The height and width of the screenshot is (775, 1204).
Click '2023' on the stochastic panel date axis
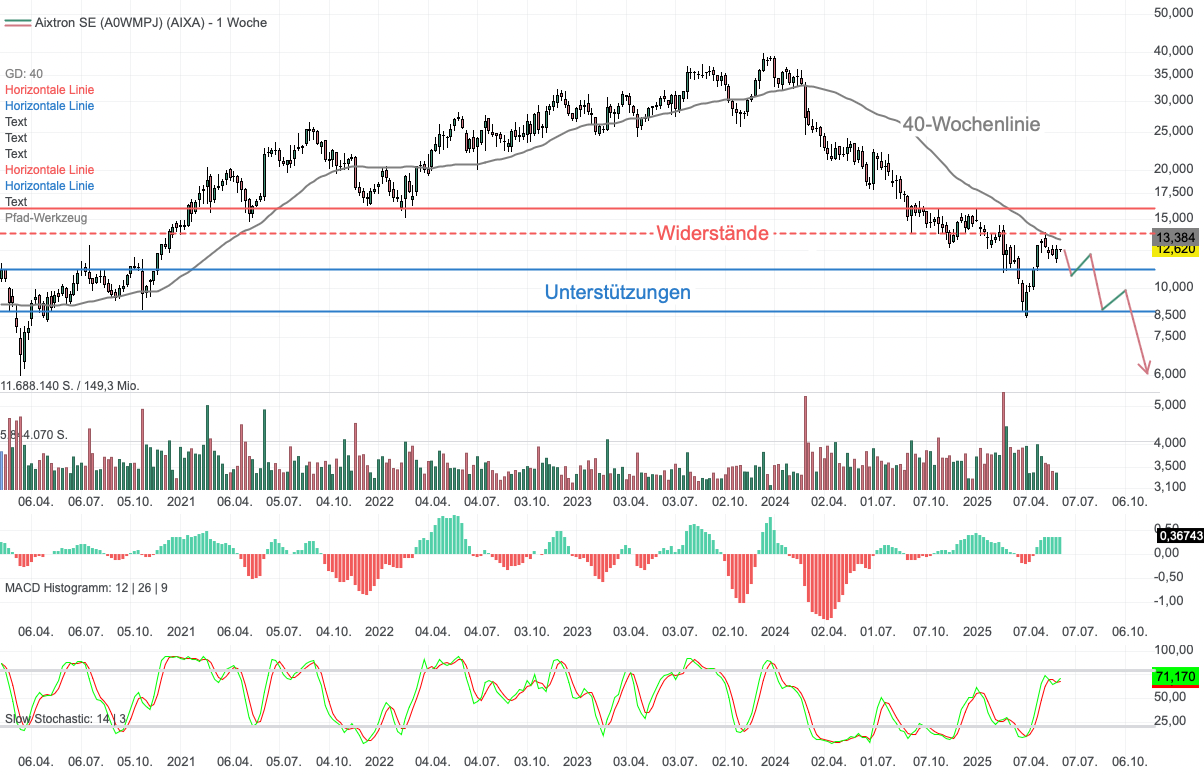[x=577, y=762]
